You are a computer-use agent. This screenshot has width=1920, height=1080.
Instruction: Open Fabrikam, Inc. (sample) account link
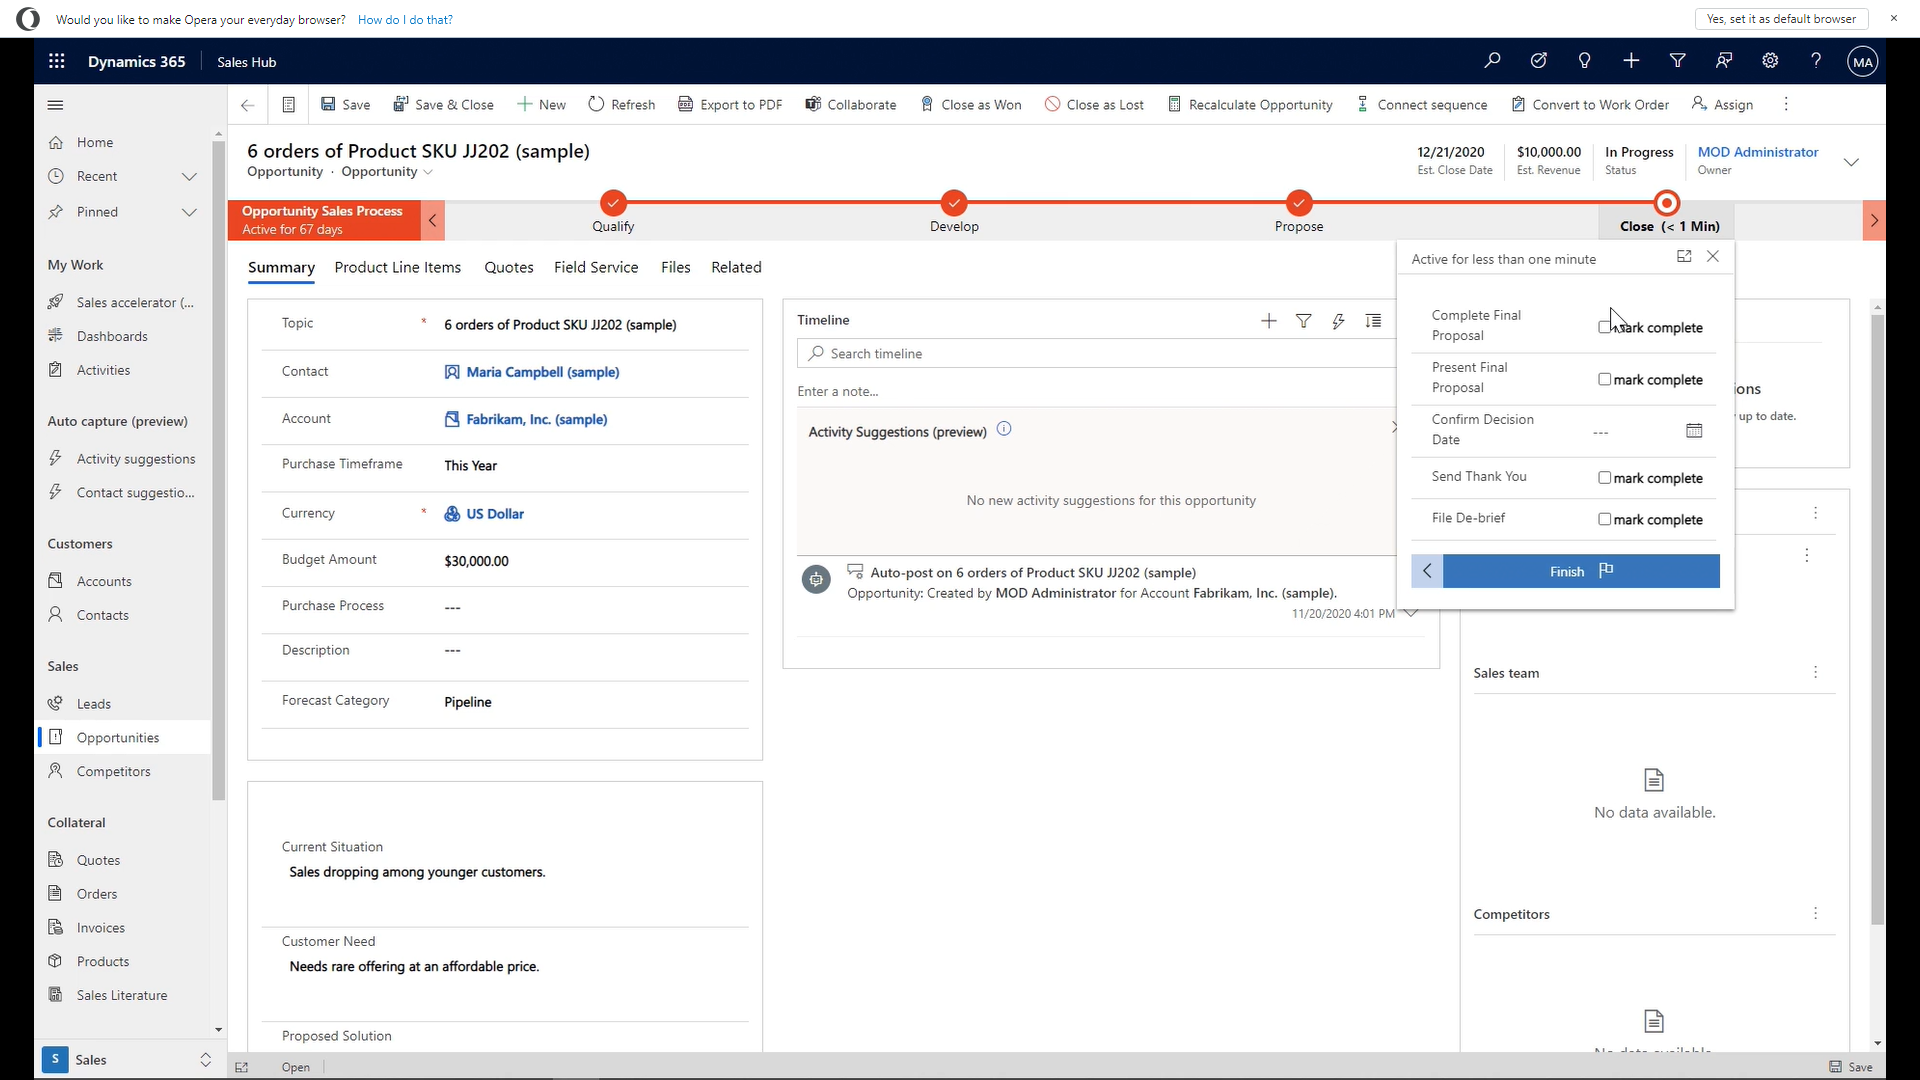[536, 419]
